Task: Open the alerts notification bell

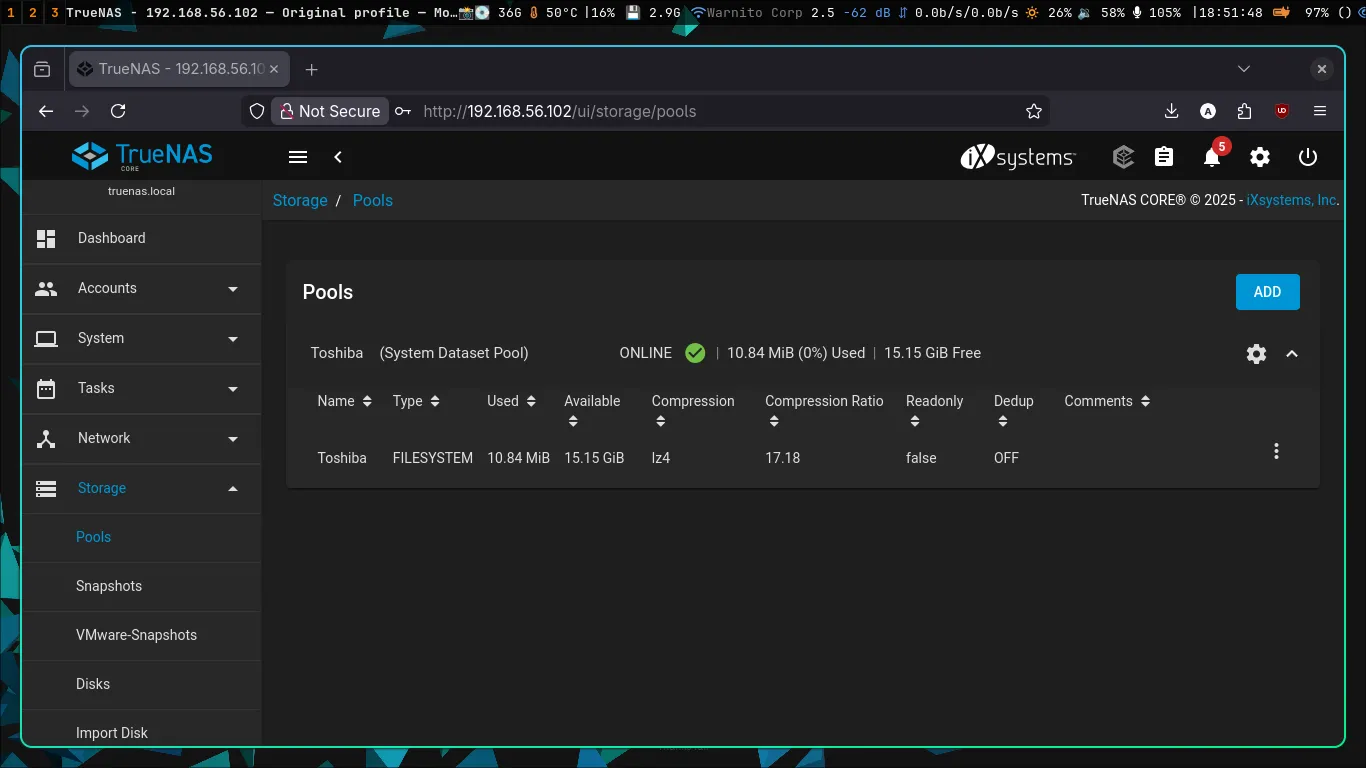Action: 1212,158
